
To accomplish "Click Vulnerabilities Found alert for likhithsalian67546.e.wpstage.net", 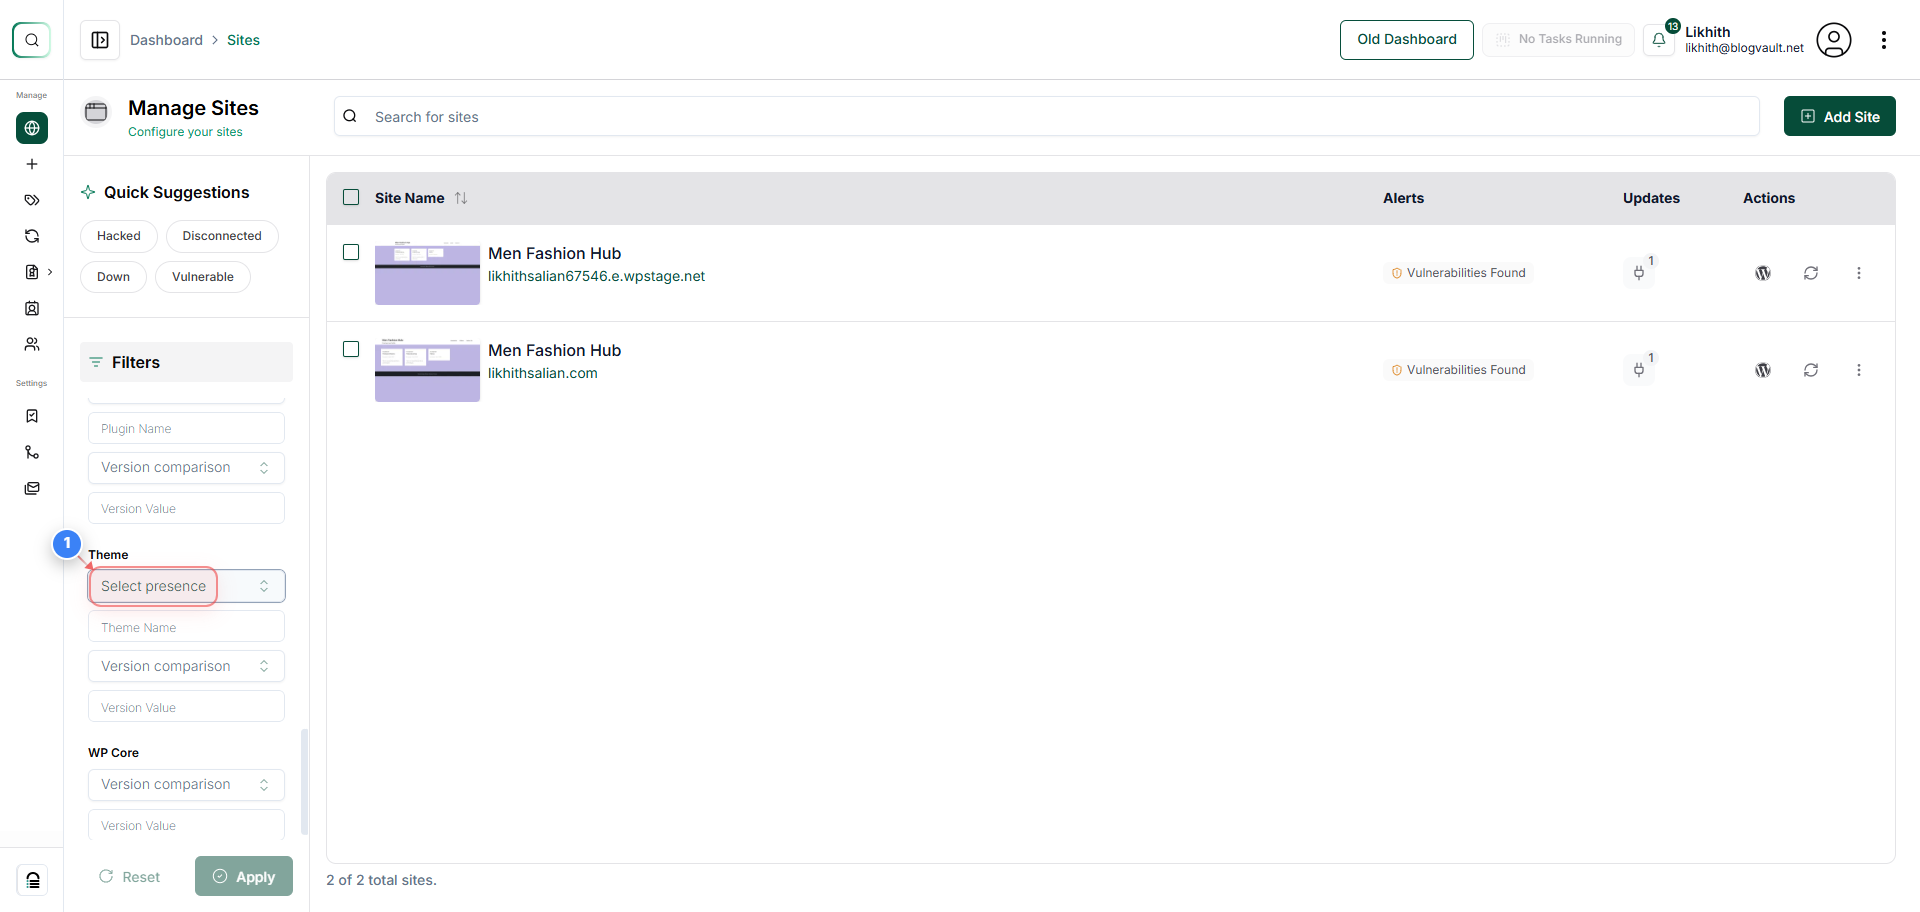I will coord(1459,273).
